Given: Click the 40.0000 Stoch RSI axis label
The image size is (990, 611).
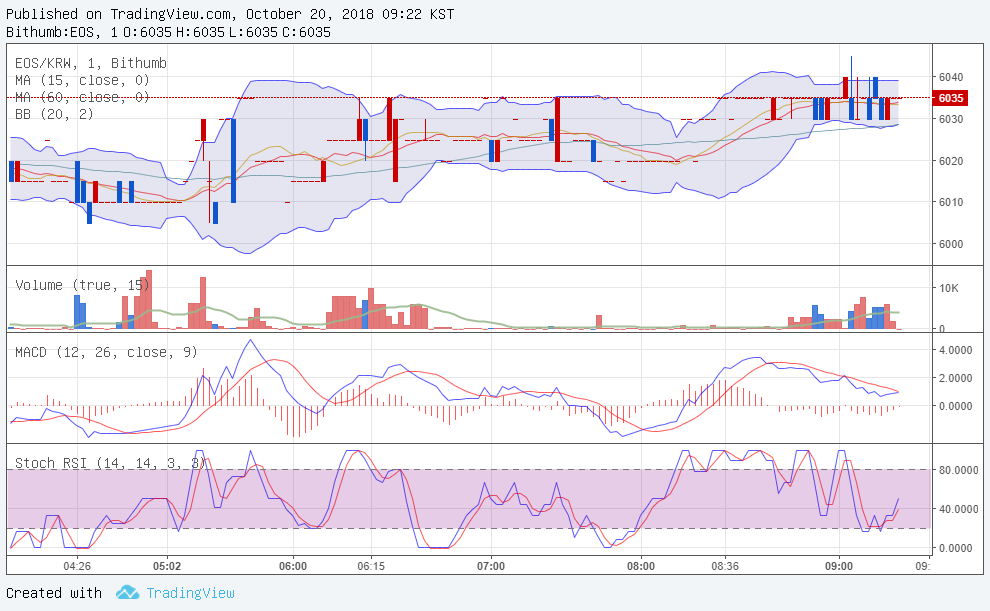Looking at the screenshot, I should pyautogui.click(x=958, y=509).
